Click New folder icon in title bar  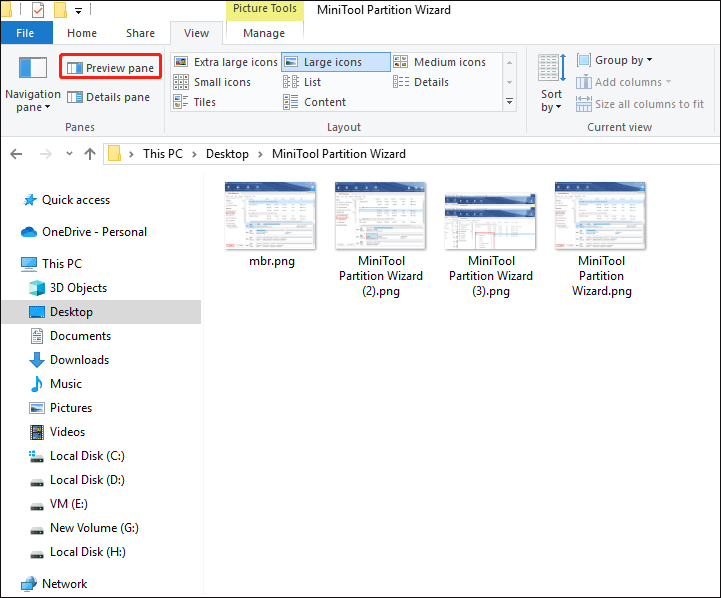[x=60, y=10]
